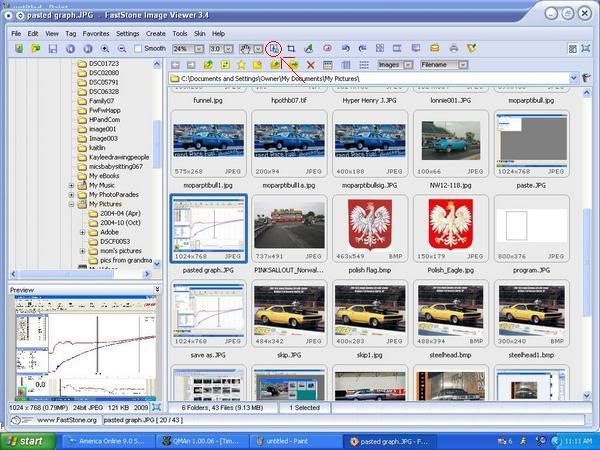Click the Print icon in toolbar

coord(454,48)
